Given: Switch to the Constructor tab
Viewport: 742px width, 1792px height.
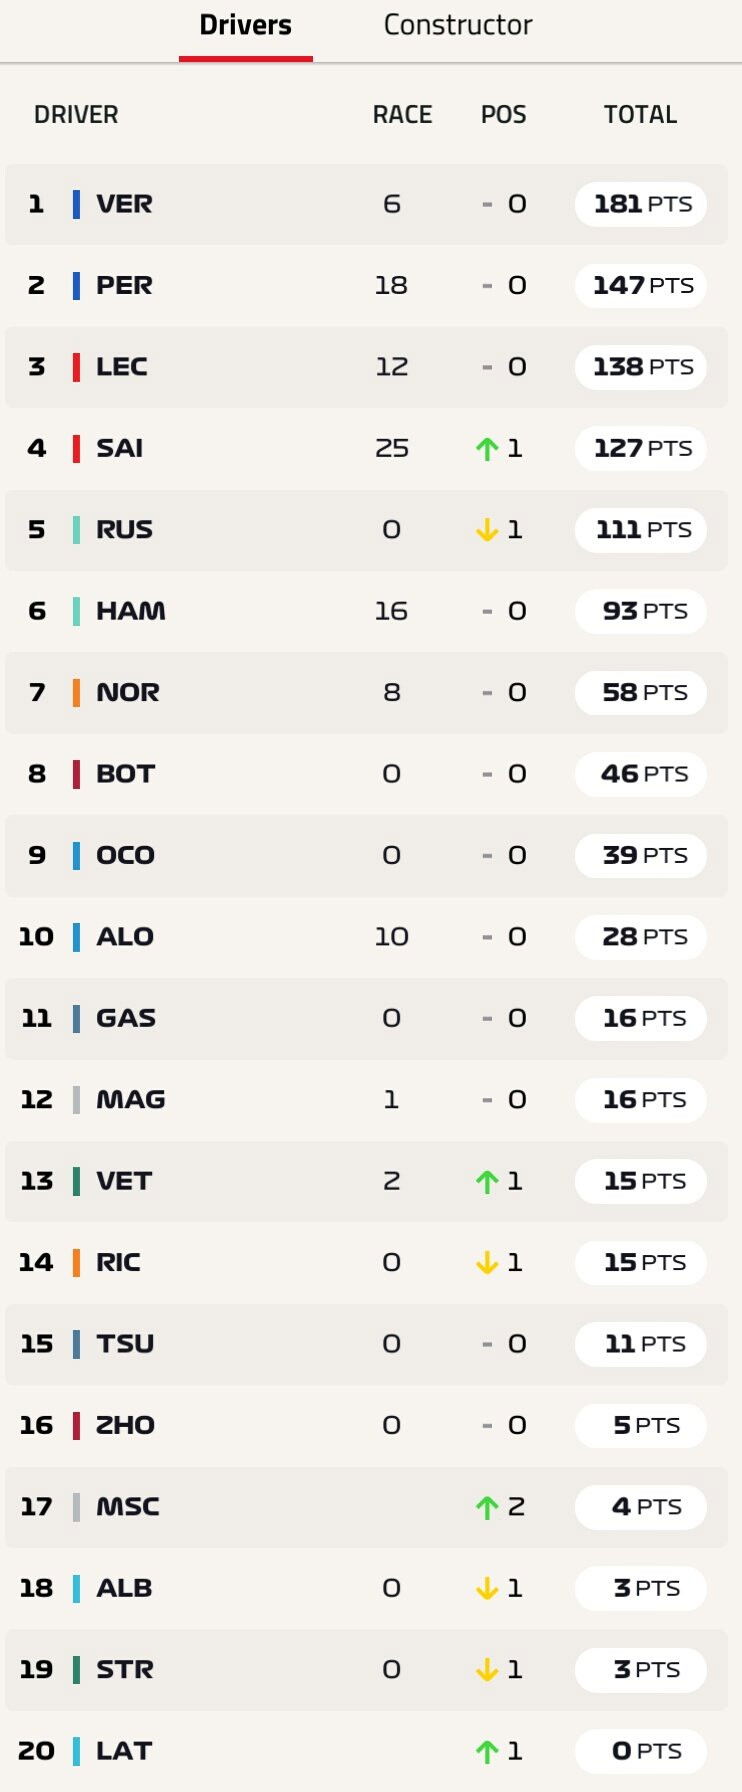Looking at the screenshot, I should [x=458, y=25].
